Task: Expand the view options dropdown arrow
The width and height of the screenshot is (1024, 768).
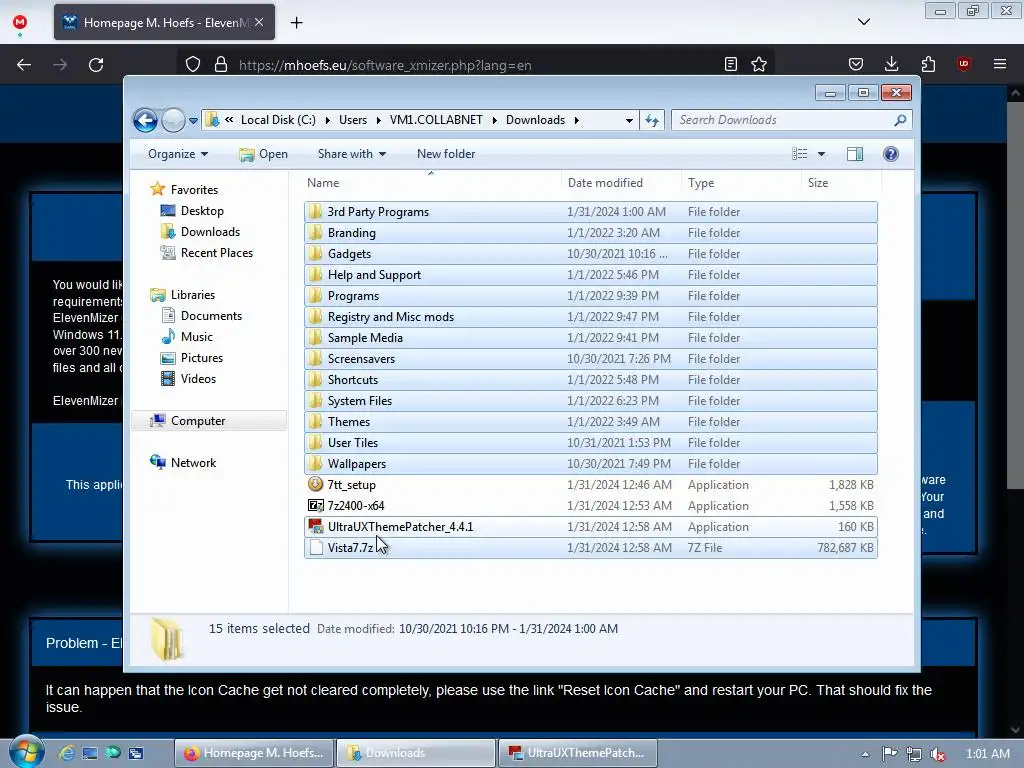Action: tap(822, 154)
